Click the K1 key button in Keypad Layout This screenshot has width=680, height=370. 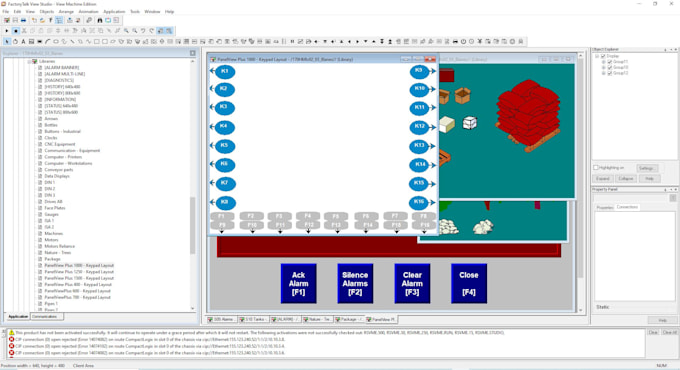pos(225,71)
